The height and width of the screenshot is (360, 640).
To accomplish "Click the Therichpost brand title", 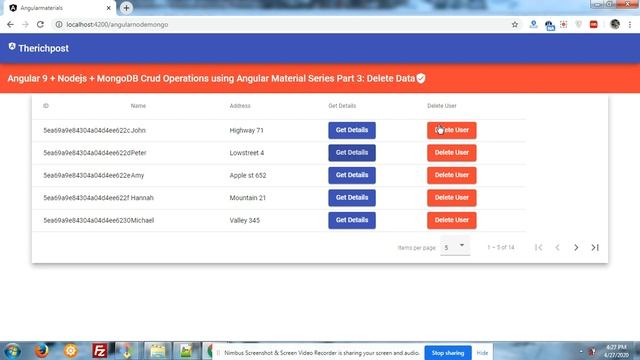I will coord(43,48).
